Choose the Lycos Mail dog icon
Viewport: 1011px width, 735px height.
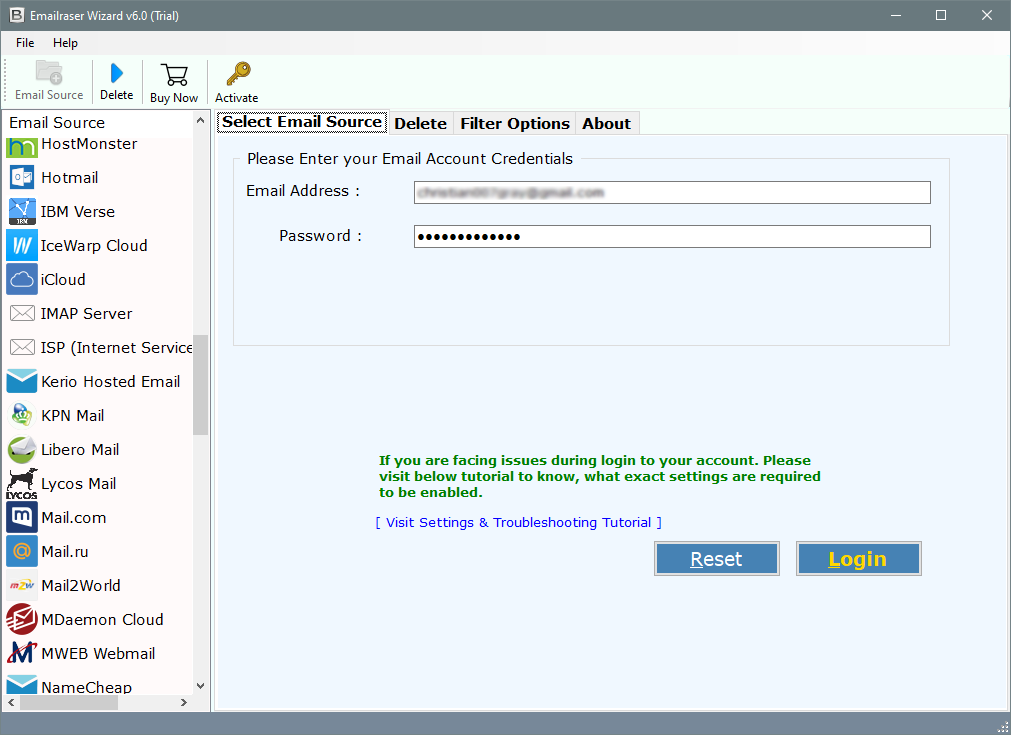pos(22,484)
